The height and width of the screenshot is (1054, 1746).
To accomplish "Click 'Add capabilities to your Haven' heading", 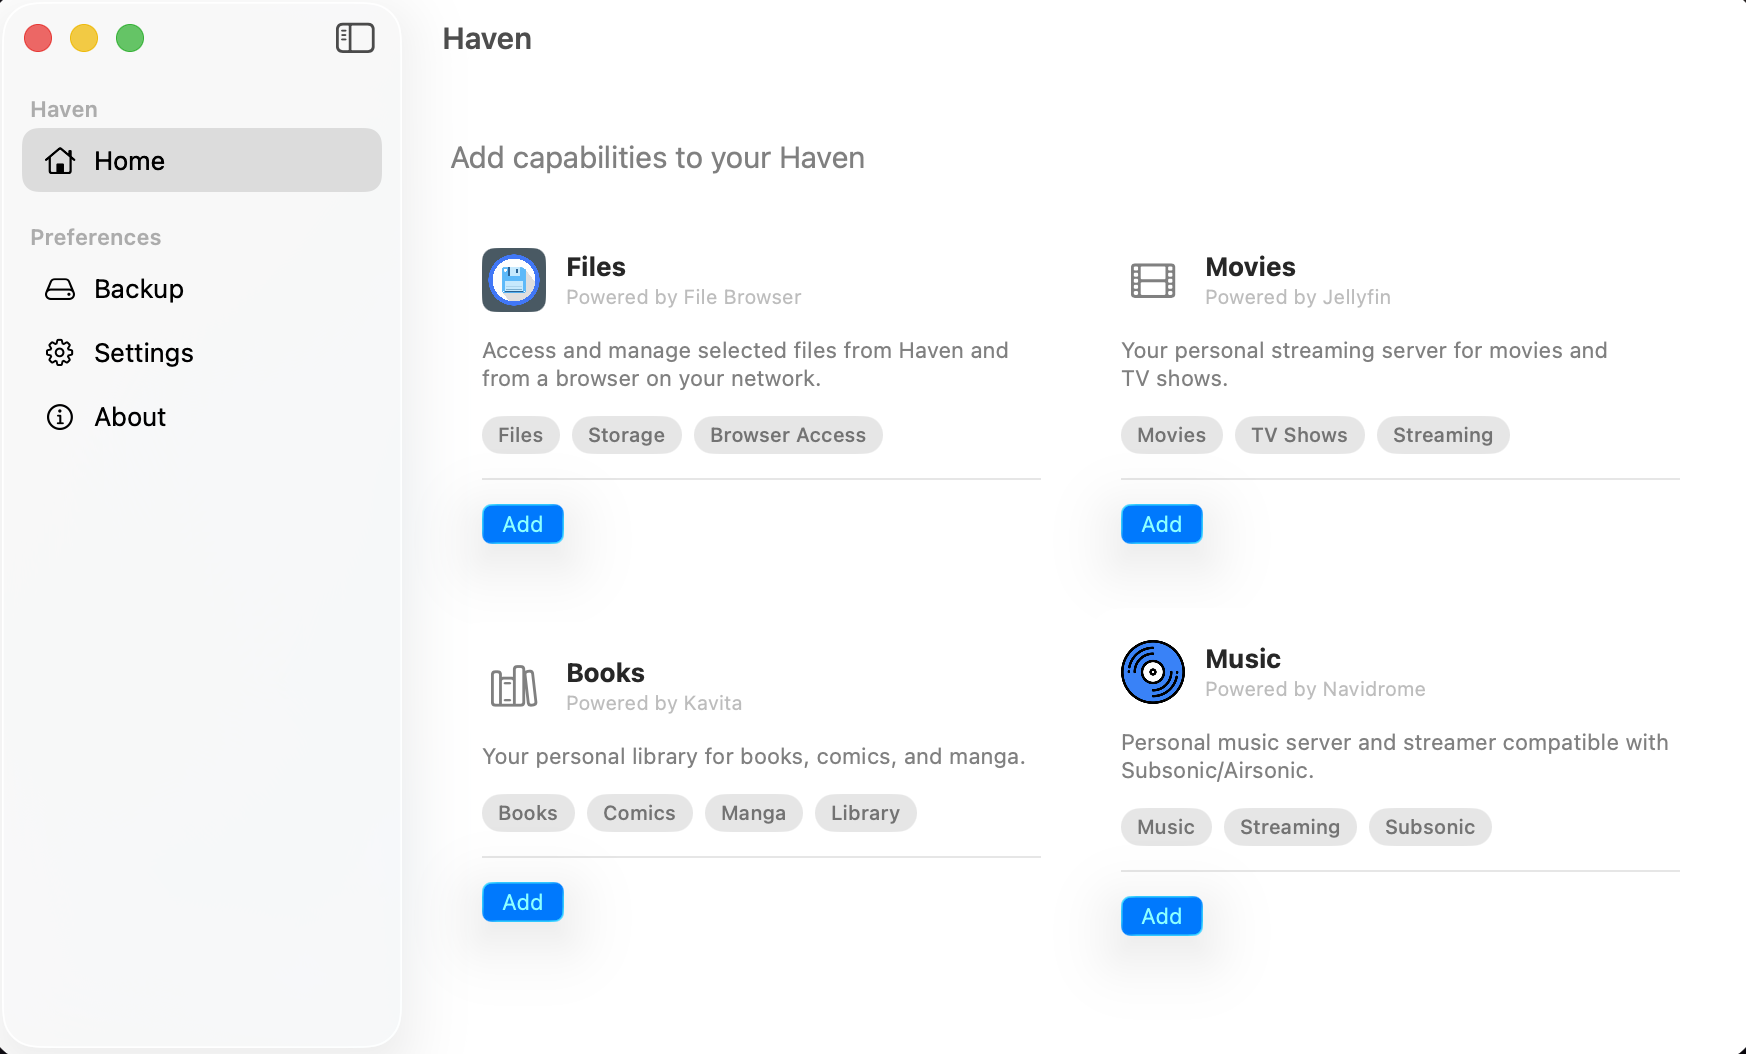I will click(658, 158).
